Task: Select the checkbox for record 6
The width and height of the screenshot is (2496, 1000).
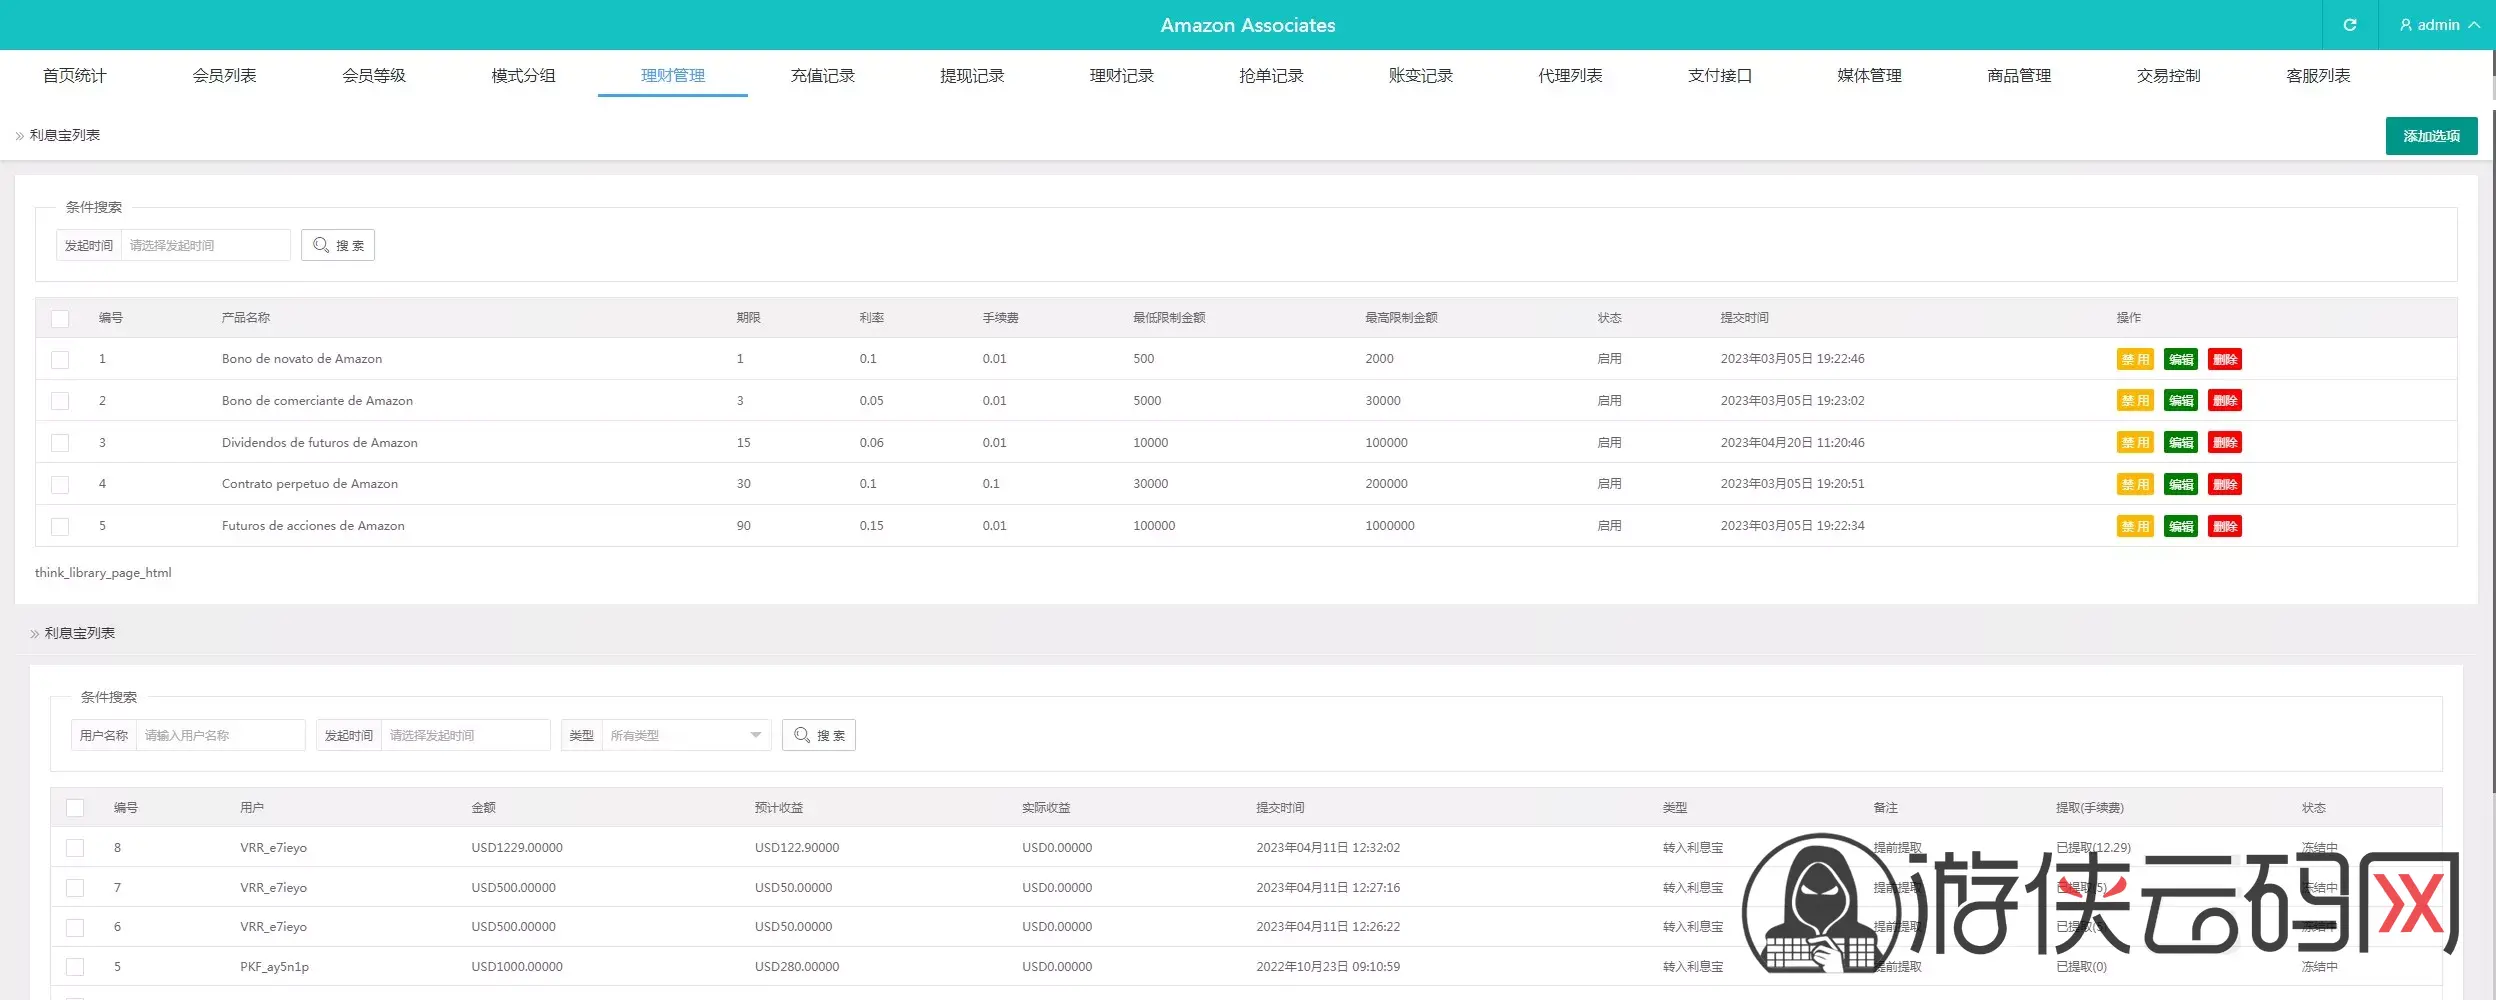Action: click(75, 927)
